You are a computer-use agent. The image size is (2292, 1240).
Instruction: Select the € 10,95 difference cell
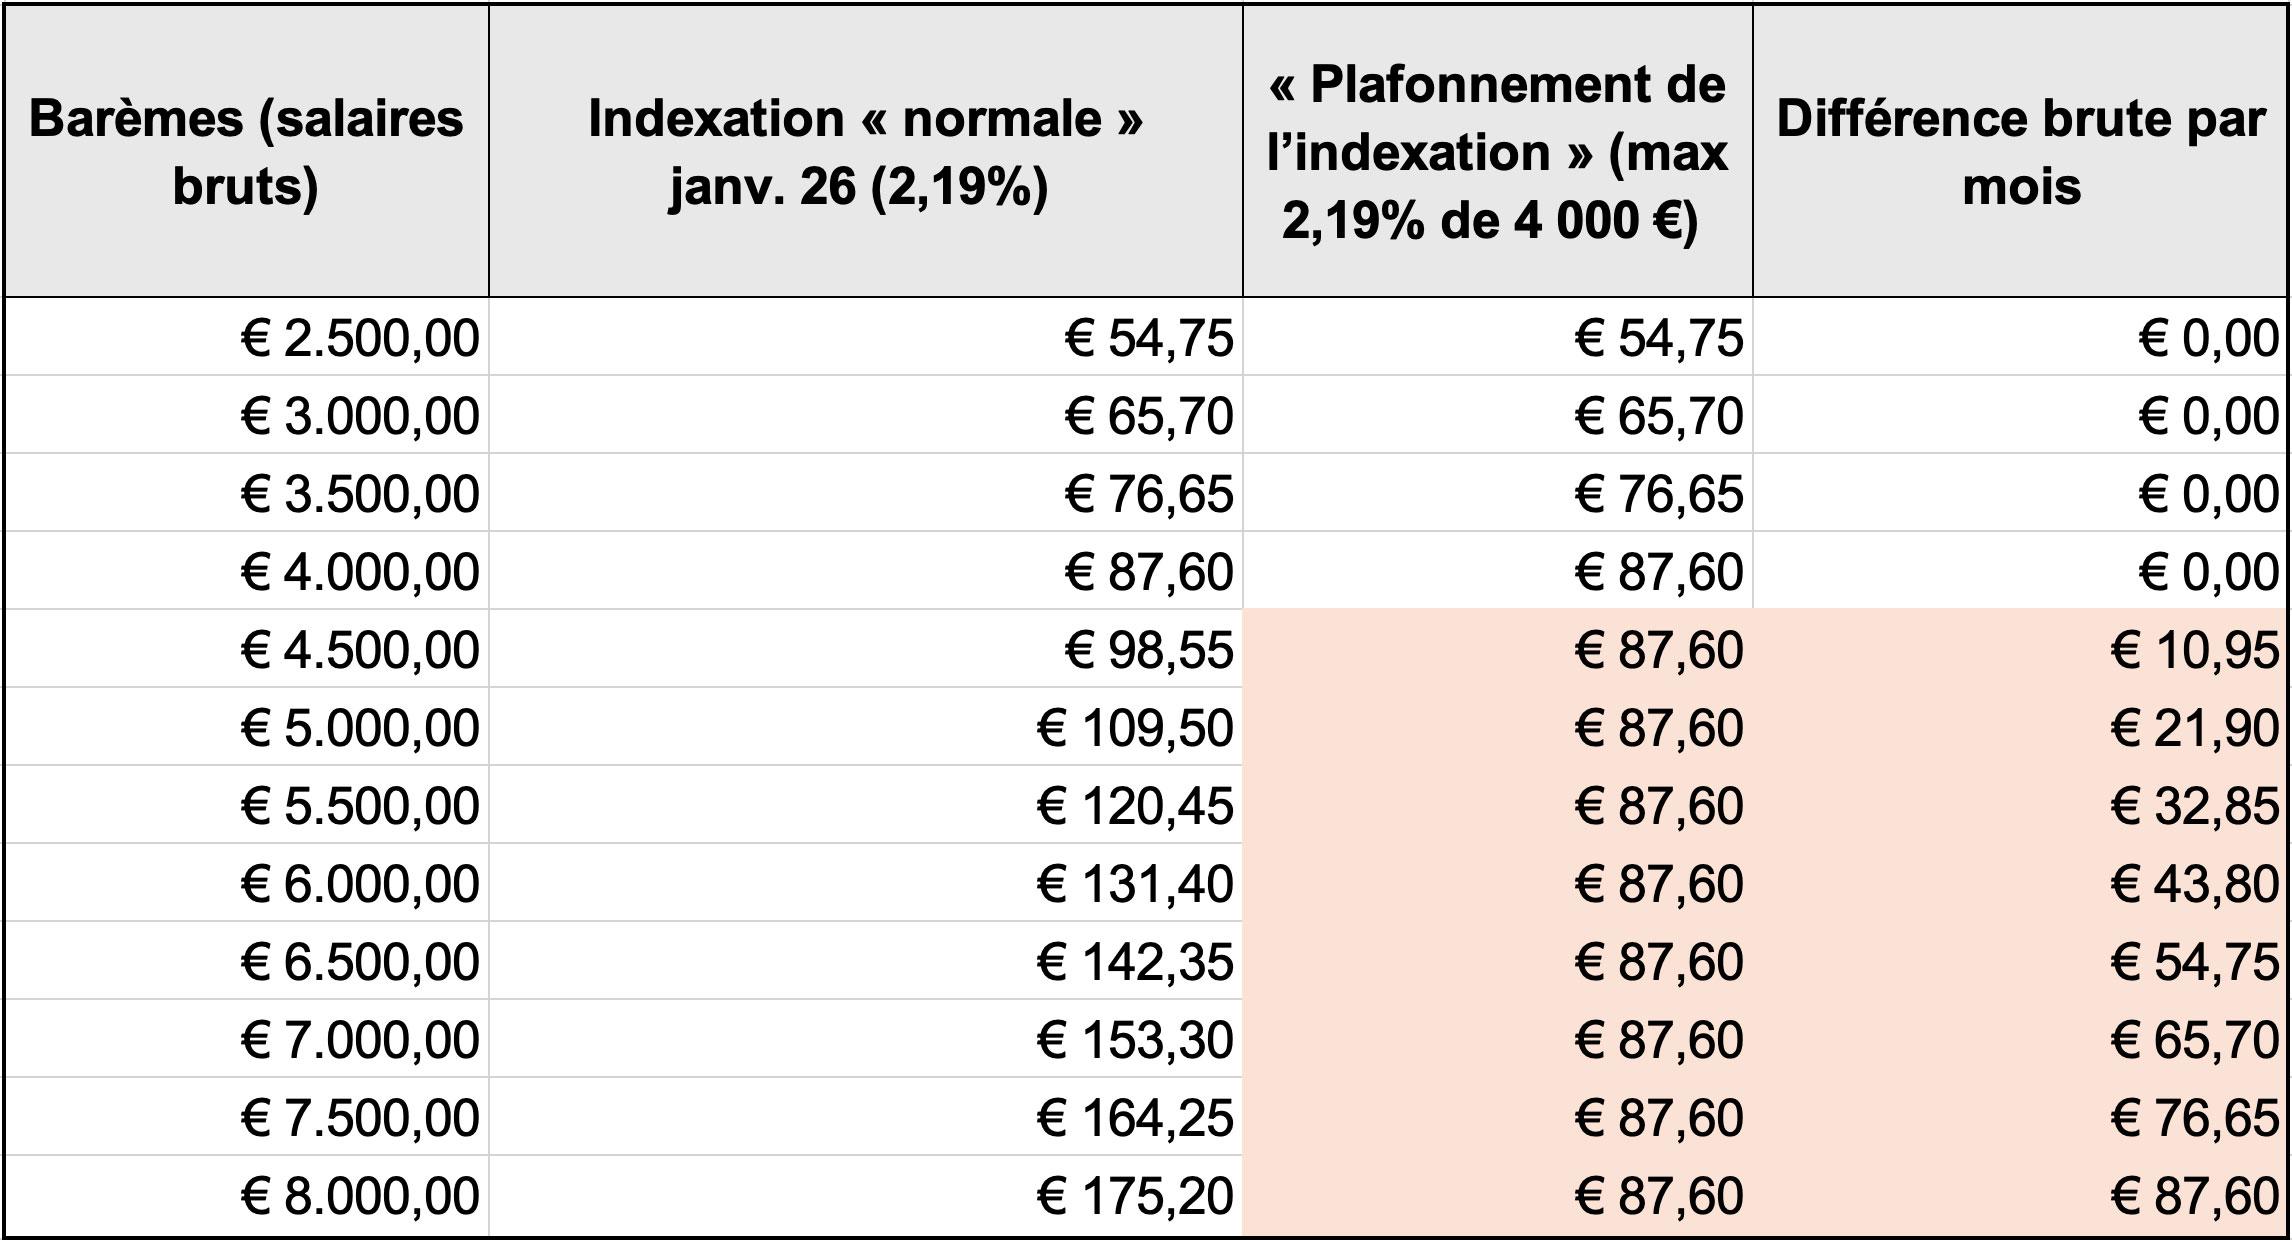coord(2194,650)
